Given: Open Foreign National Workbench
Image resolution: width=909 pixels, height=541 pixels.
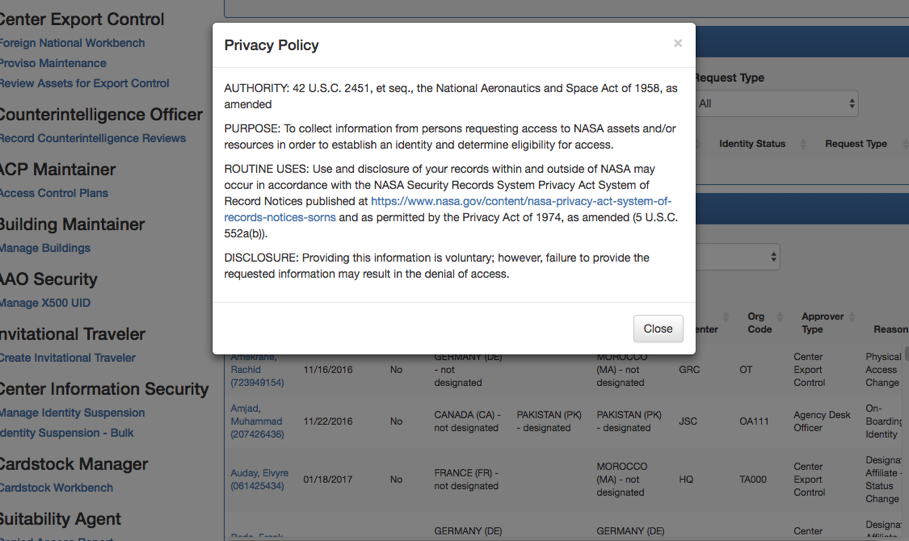Looking at the screenshot, I should point(72,43).
